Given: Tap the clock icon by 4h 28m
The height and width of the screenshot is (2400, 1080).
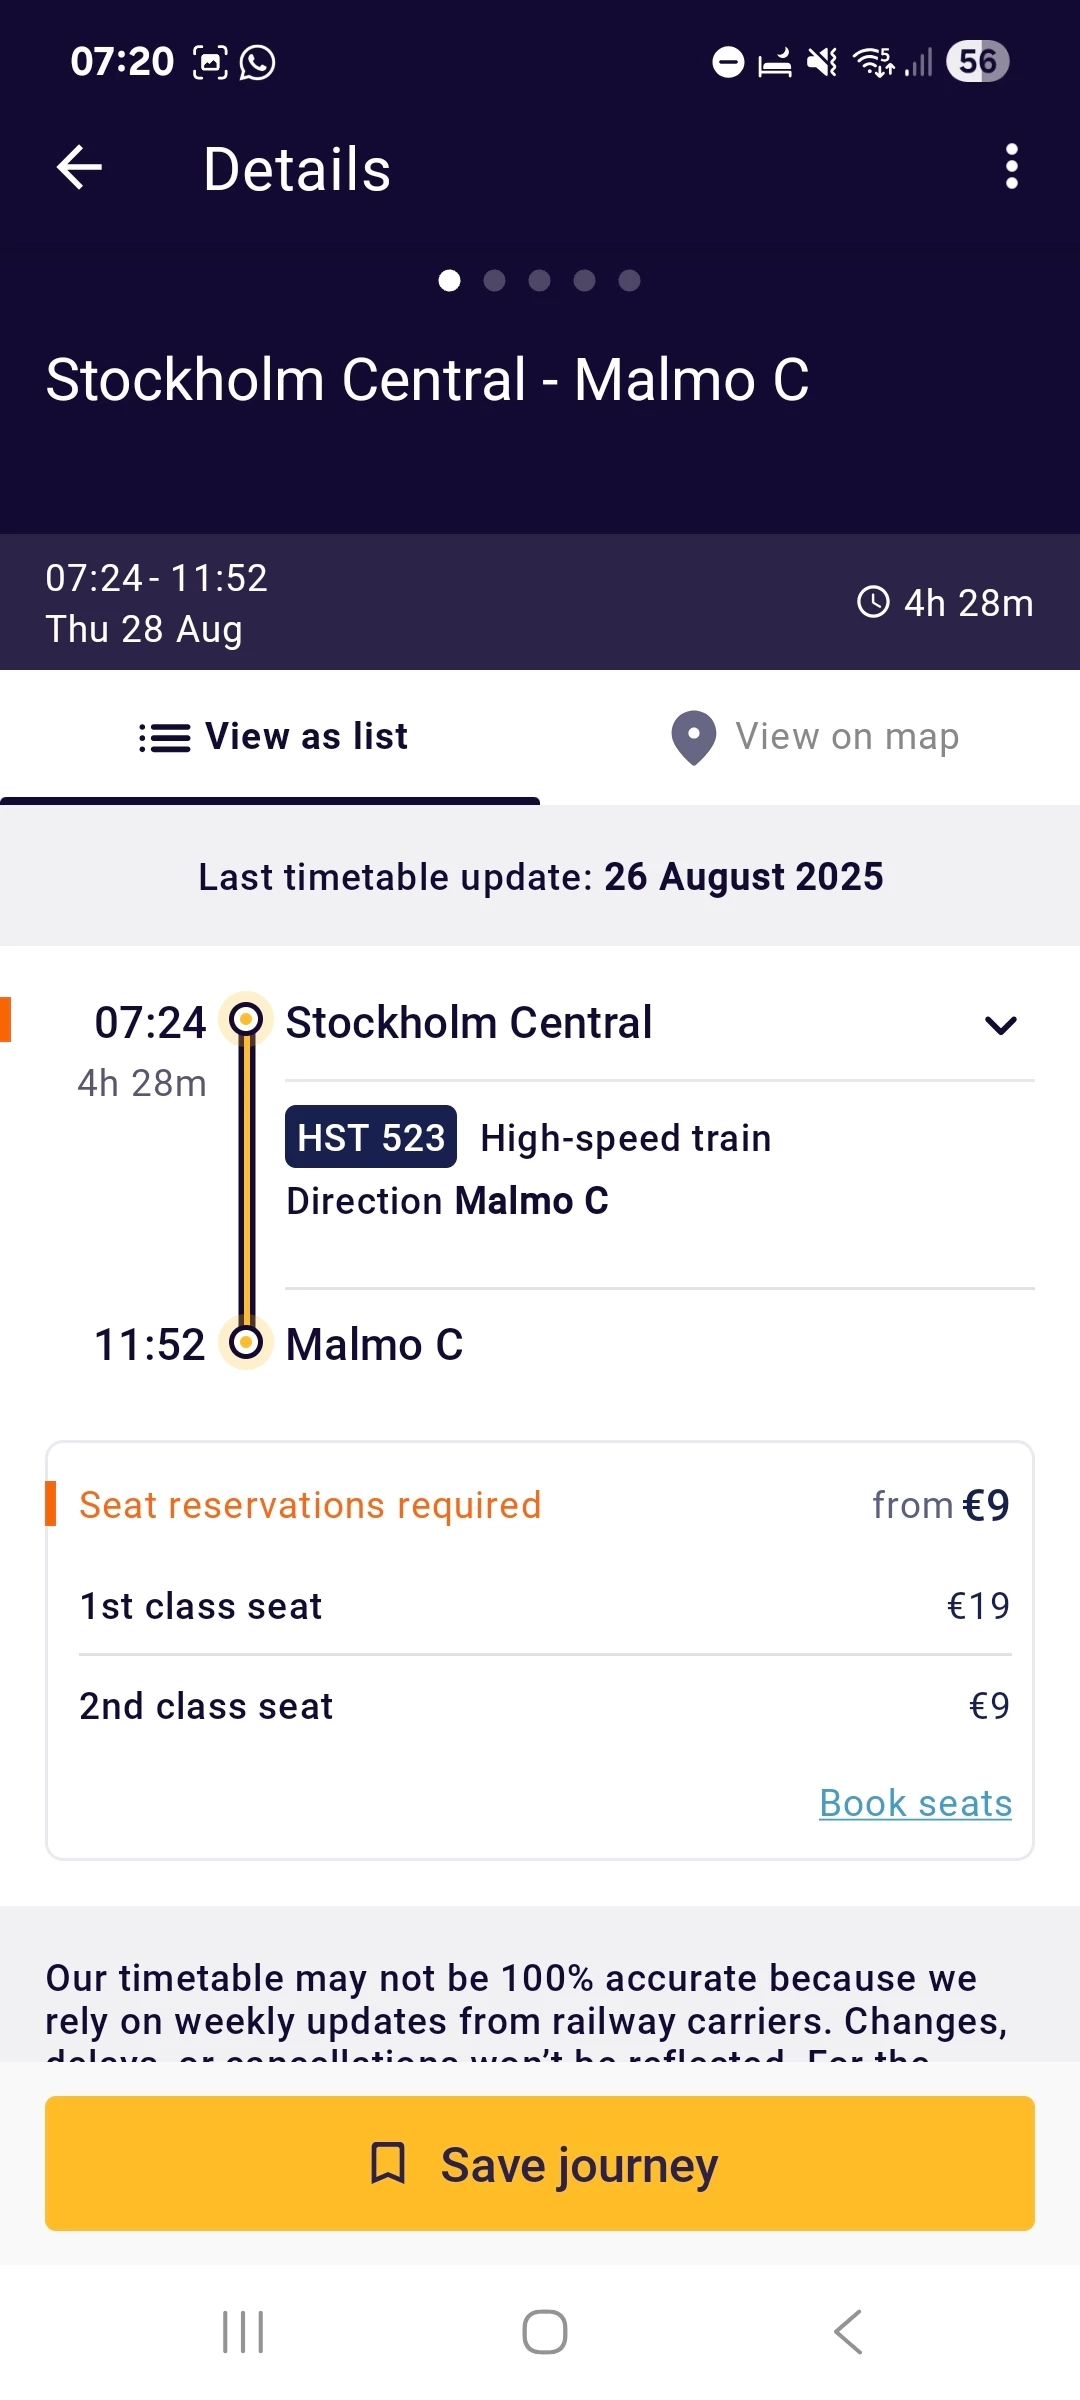Looking at the screenshot, I should 873,602.
